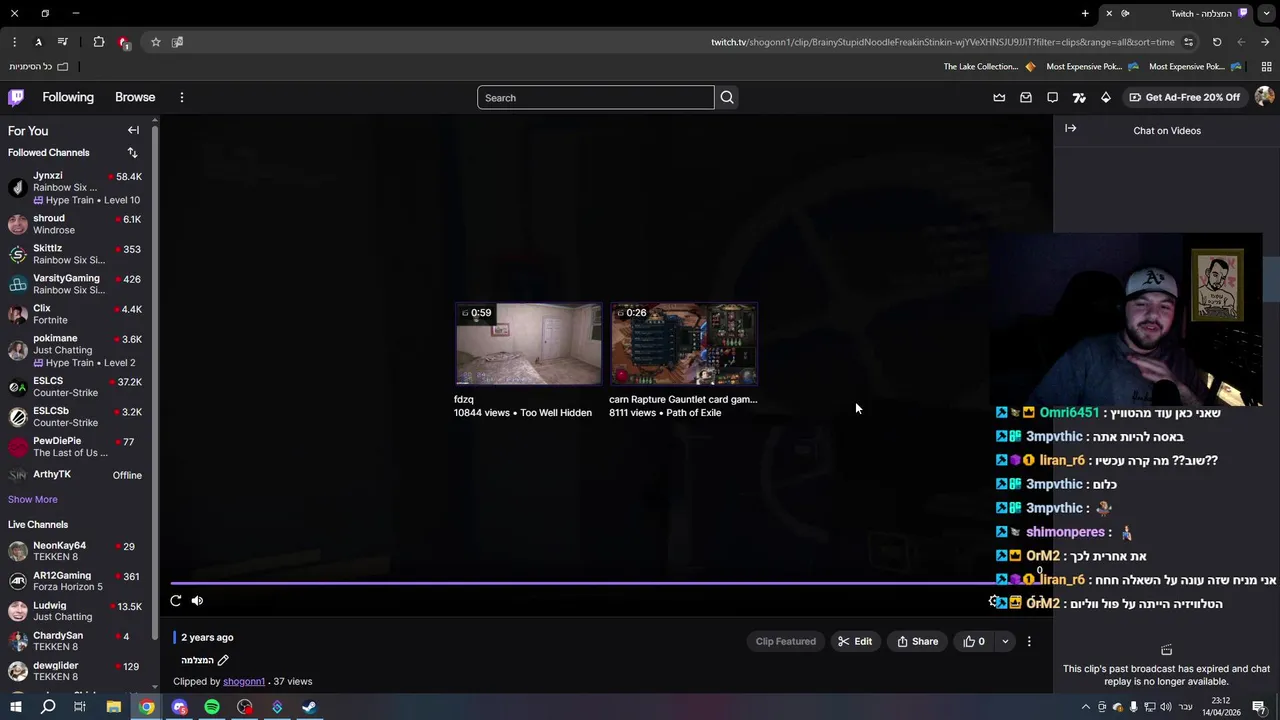Open the Bits purchase icon
The image size is (1280, 720).
pos(1106,97)
